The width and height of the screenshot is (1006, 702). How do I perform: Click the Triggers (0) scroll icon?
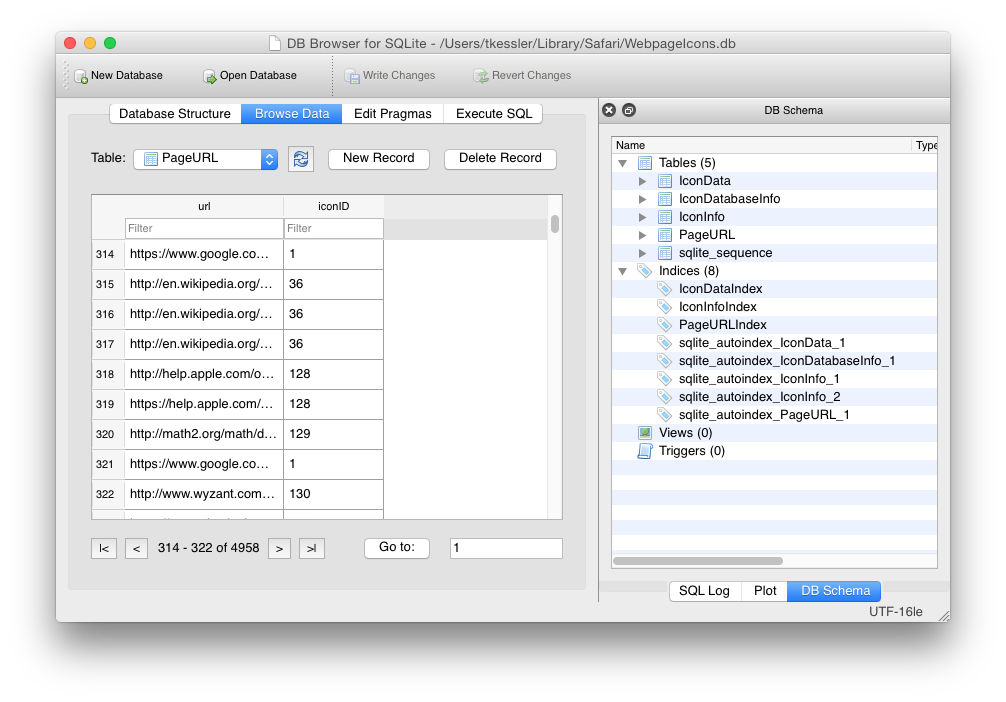click(645, 450)
